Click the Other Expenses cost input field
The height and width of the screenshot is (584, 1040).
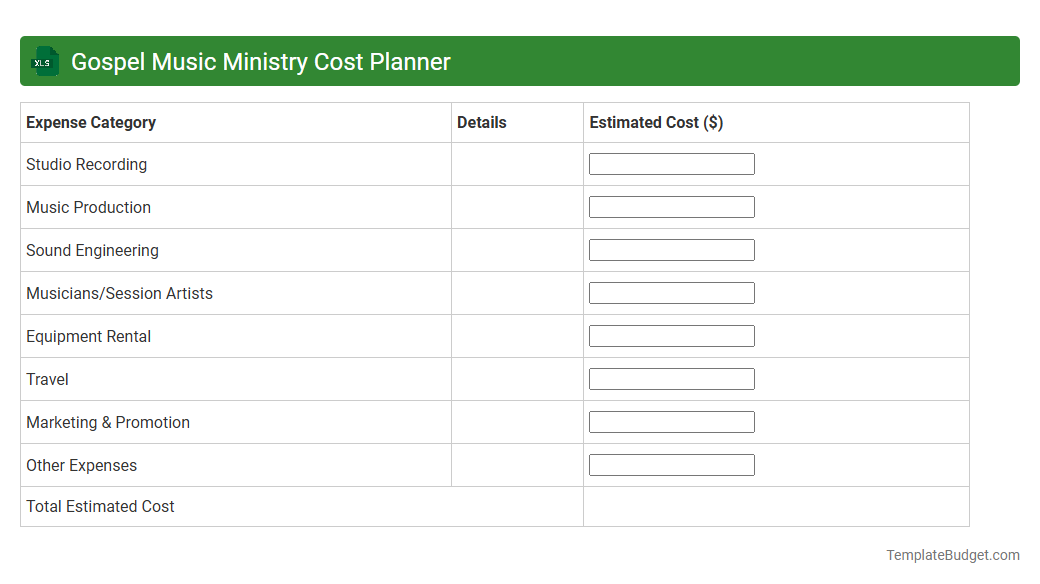[x=672, y=464]
